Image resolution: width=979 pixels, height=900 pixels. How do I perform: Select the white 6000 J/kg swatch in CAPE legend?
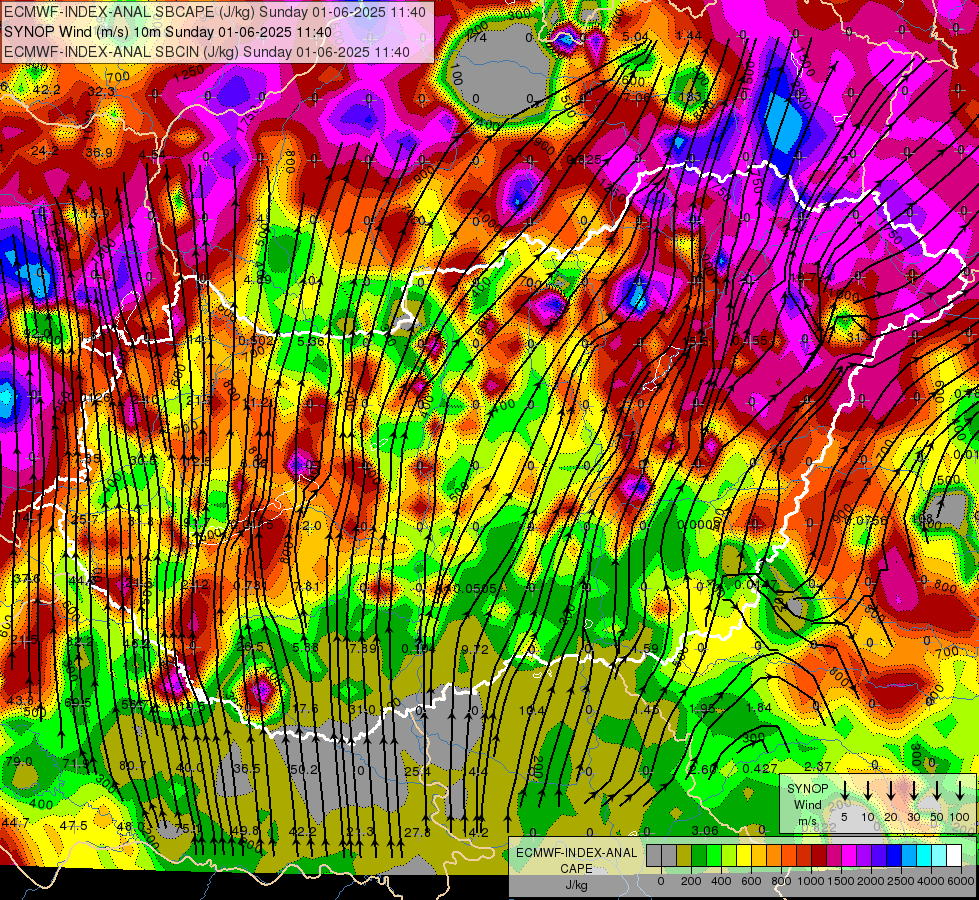point(953,855)
